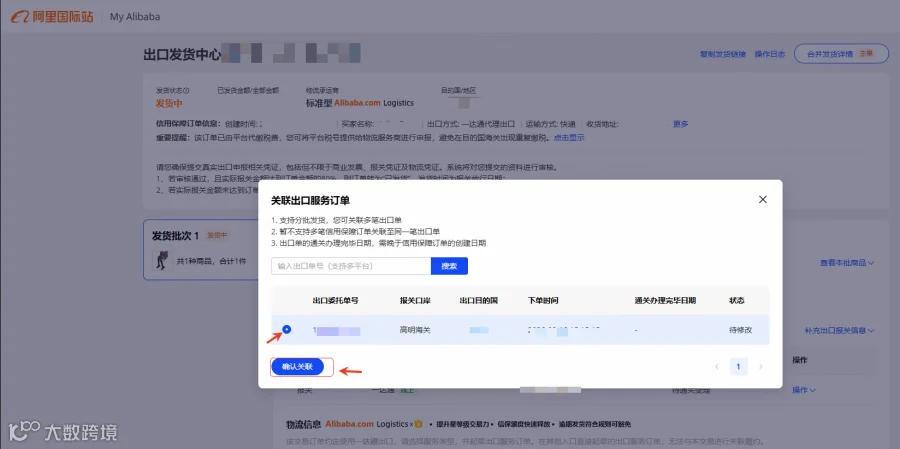Select the radio button for 高明海关 order
The height and width of the screenshot is (449, 900).
click(x=287, y=330)
